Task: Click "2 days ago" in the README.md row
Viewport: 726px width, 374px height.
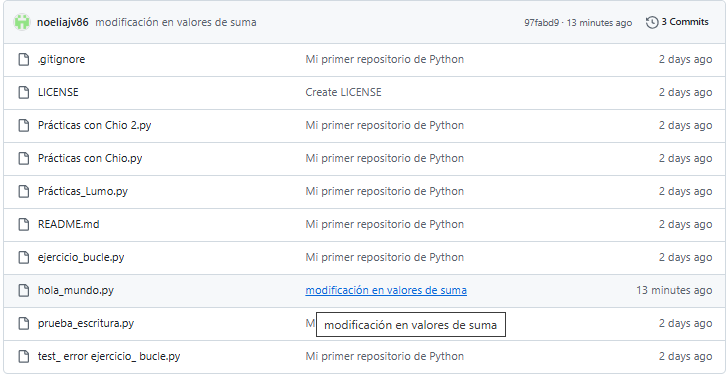Action: point(685,224)
